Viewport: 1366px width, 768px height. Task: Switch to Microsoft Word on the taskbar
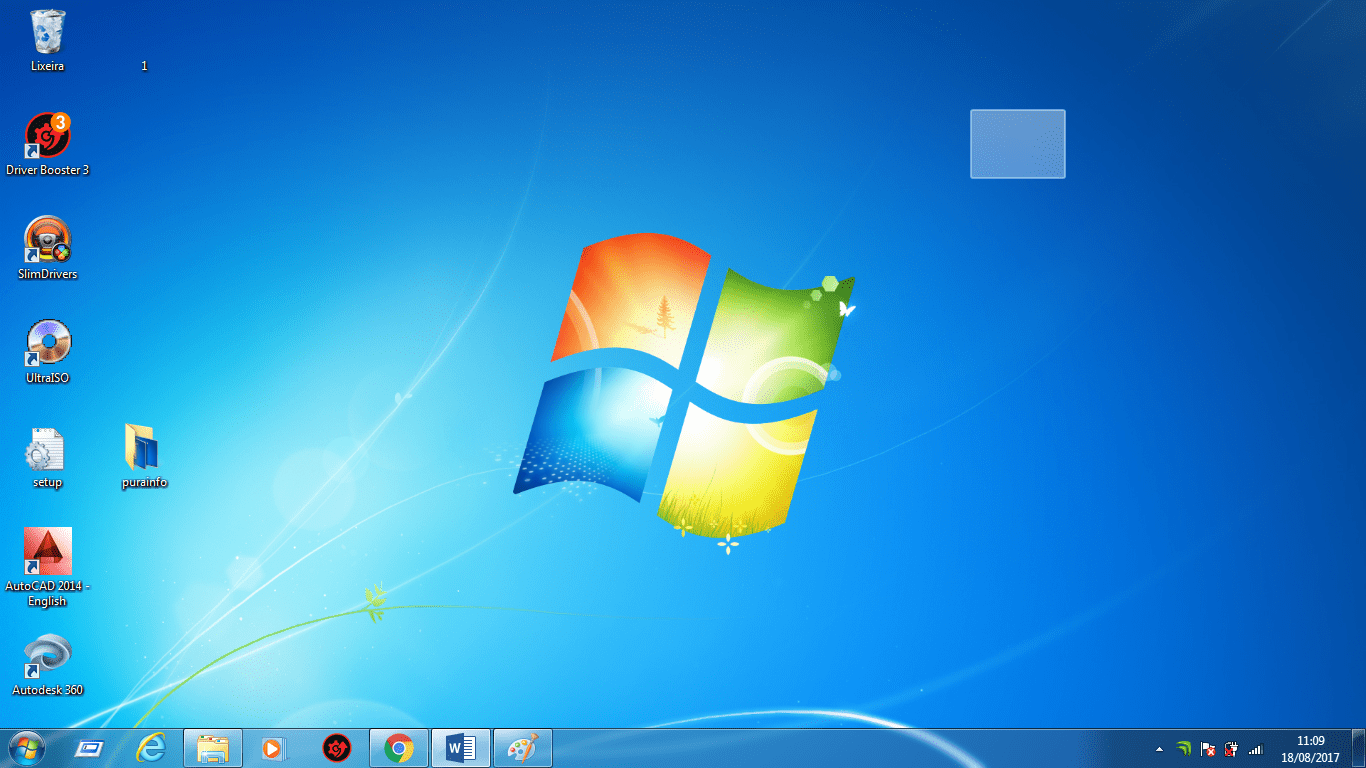pos(461,748)
